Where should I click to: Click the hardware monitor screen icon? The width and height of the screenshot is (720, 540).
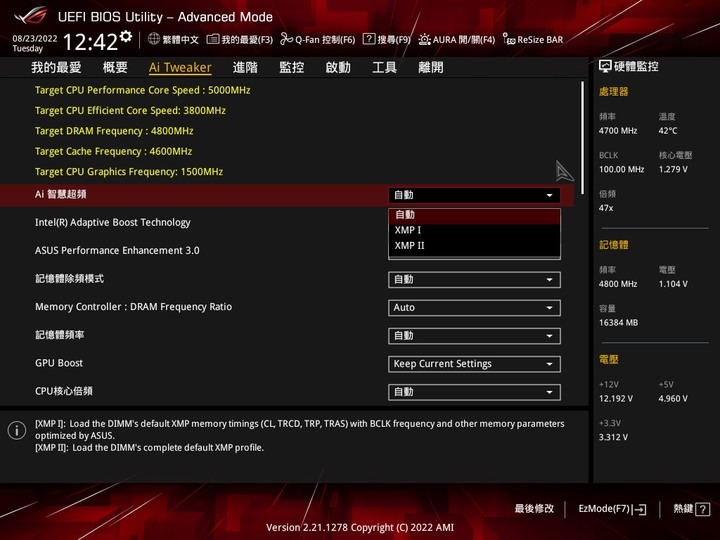pyautogui.click(x=605, y=67)
